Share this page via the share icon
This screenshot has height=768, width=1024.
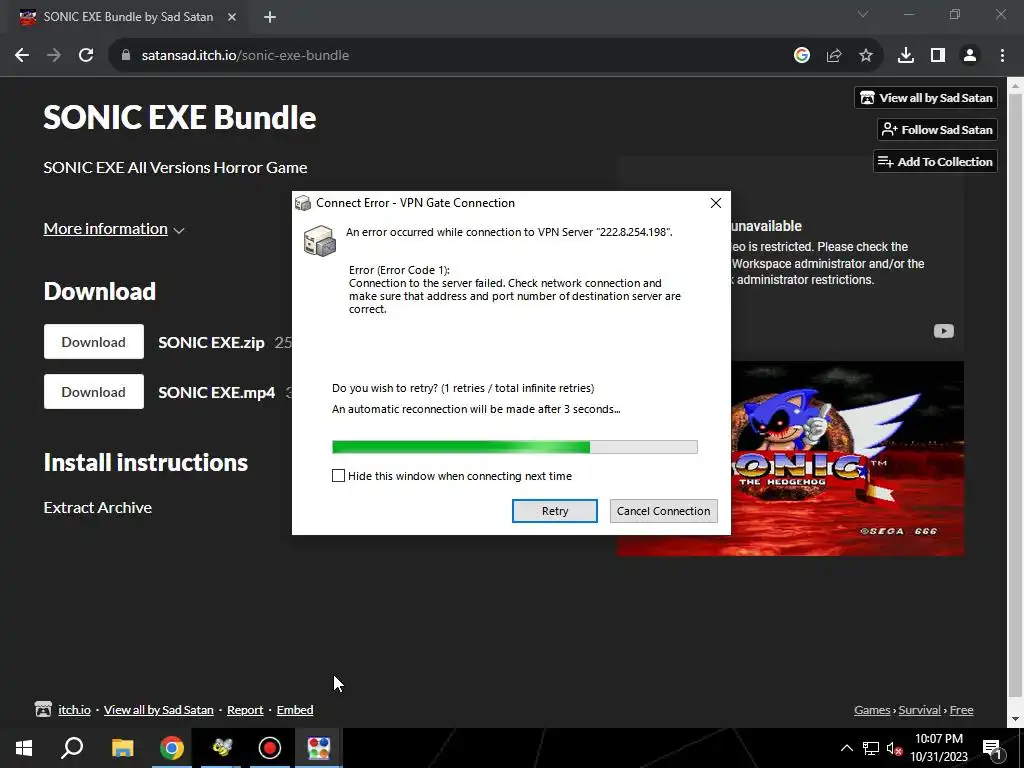834,56
